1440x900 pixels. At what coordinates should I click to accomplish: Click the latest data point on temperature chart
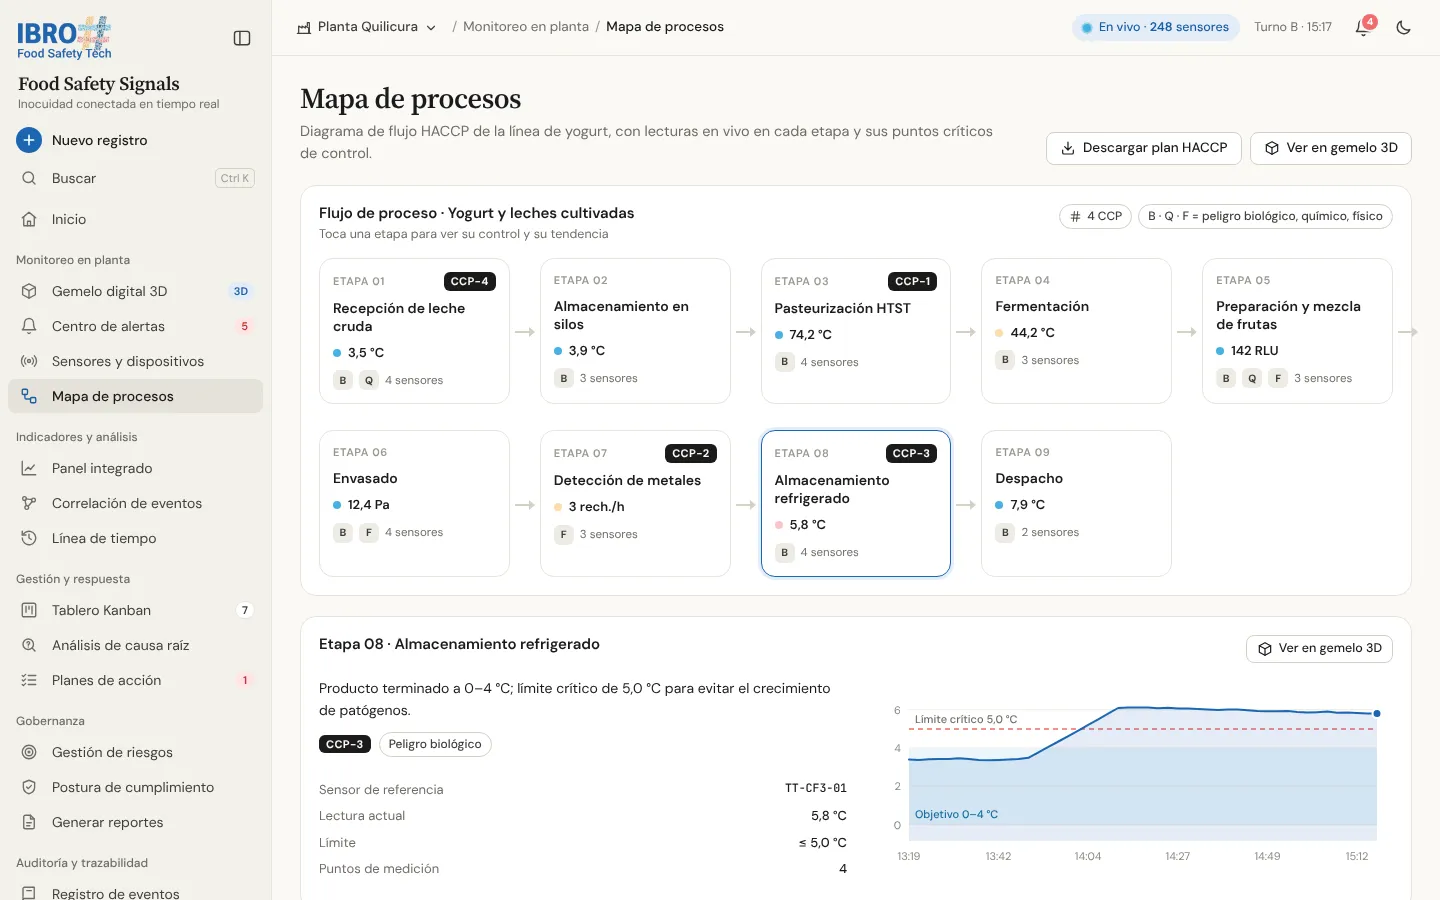(1377, 713)
